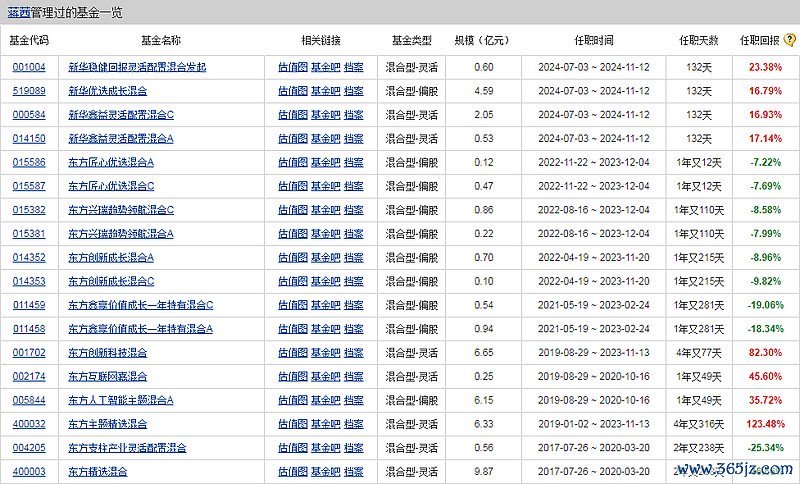The height and width of the screenshot is (484, 800).
Task: Open 东方创新成长混合A fund page
Action: pos(111,258)
